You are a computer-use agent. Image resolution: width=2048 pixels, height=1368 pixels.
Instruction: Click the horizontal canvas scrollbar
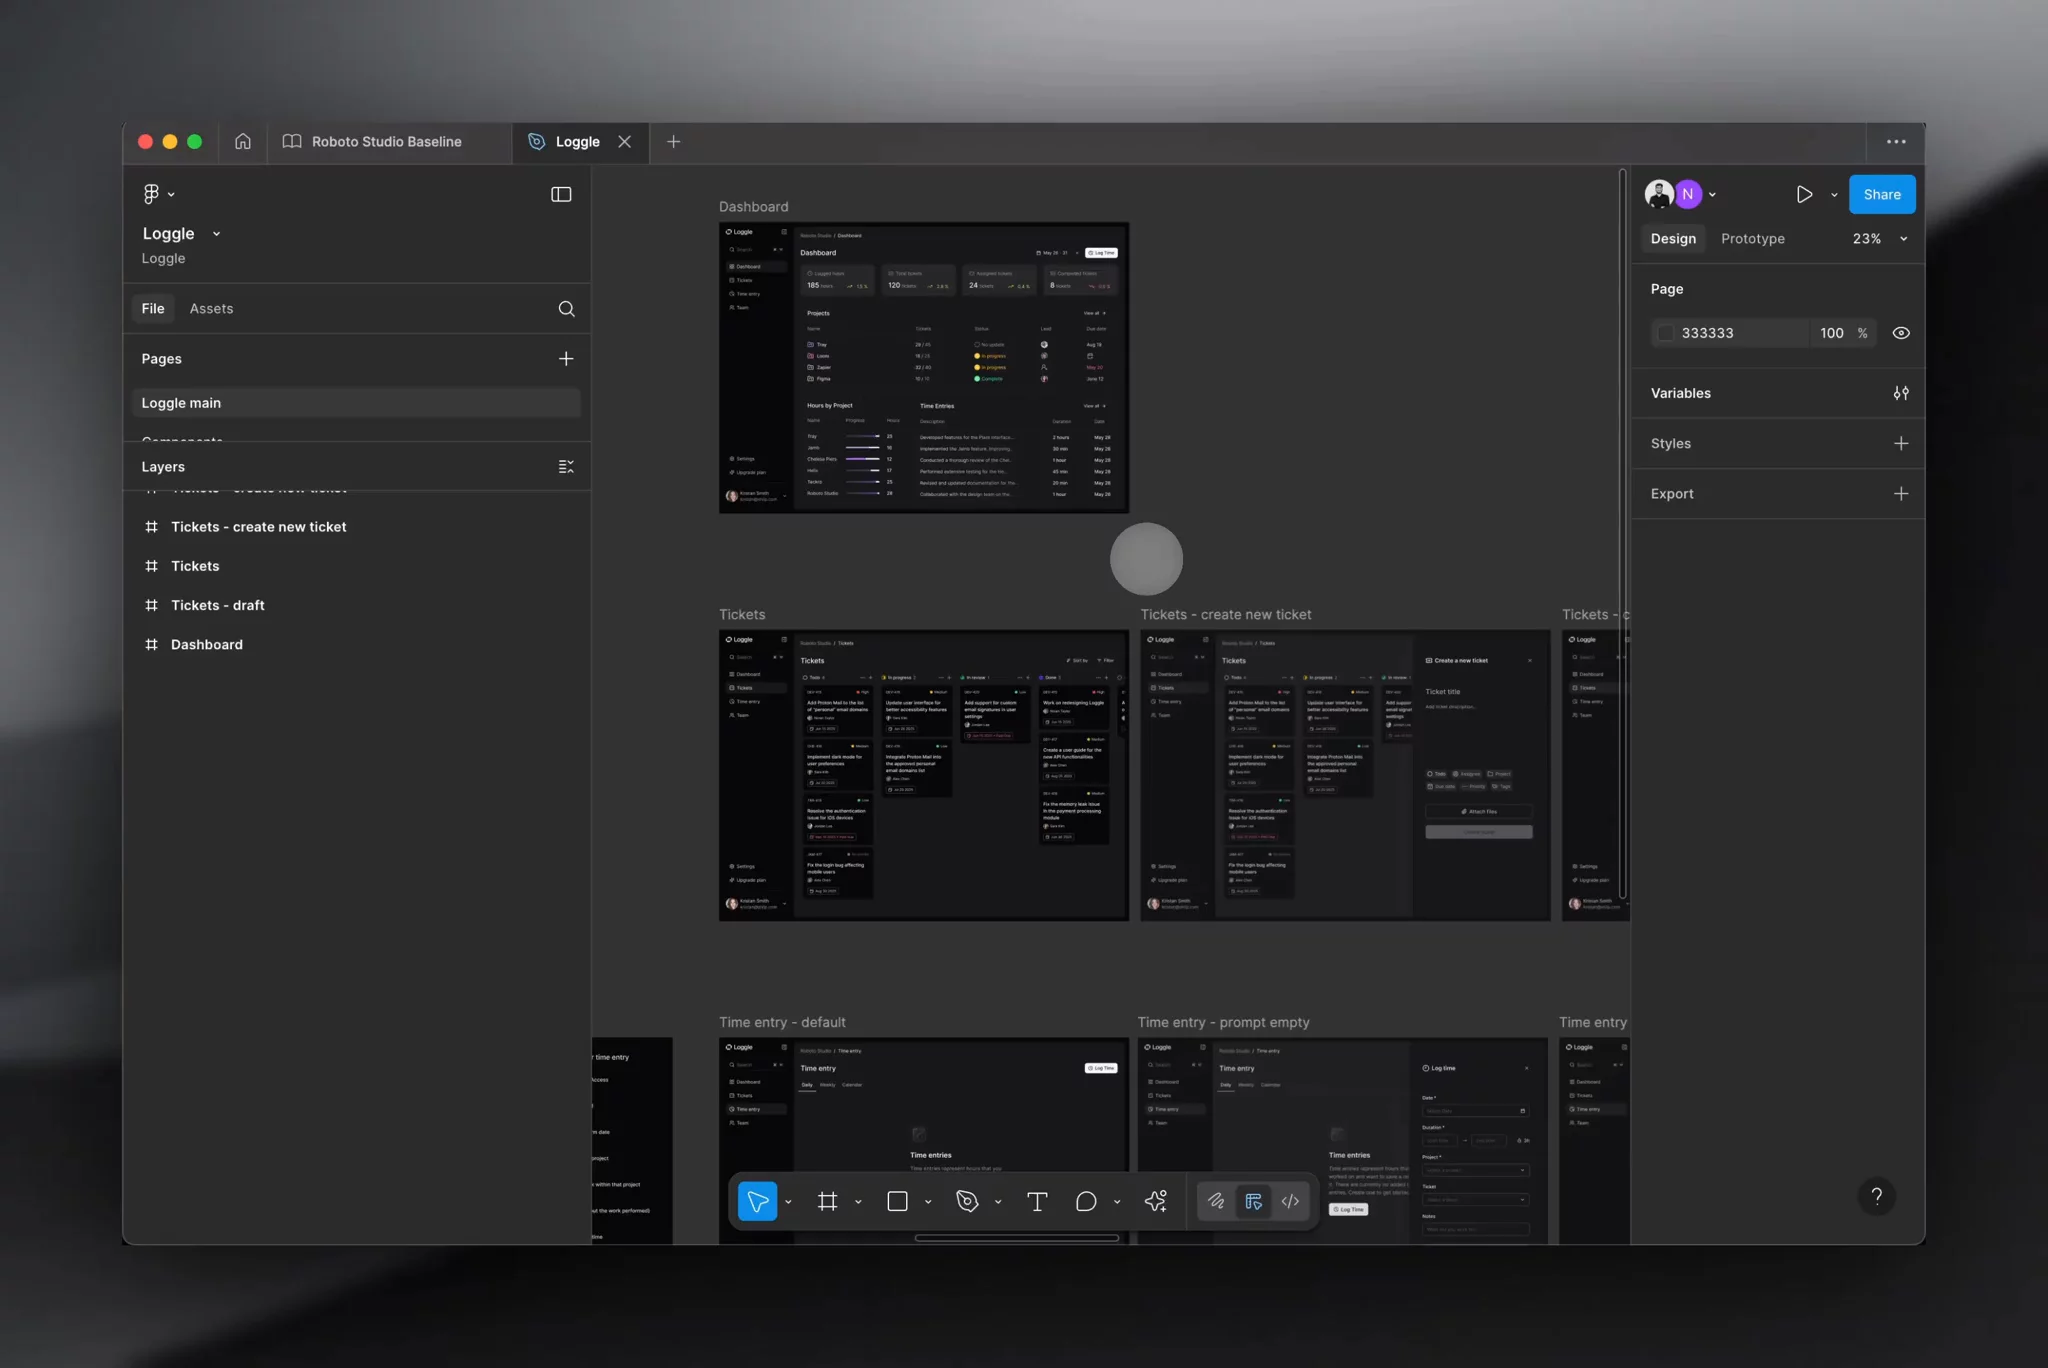click(x=1017, y=1238)
